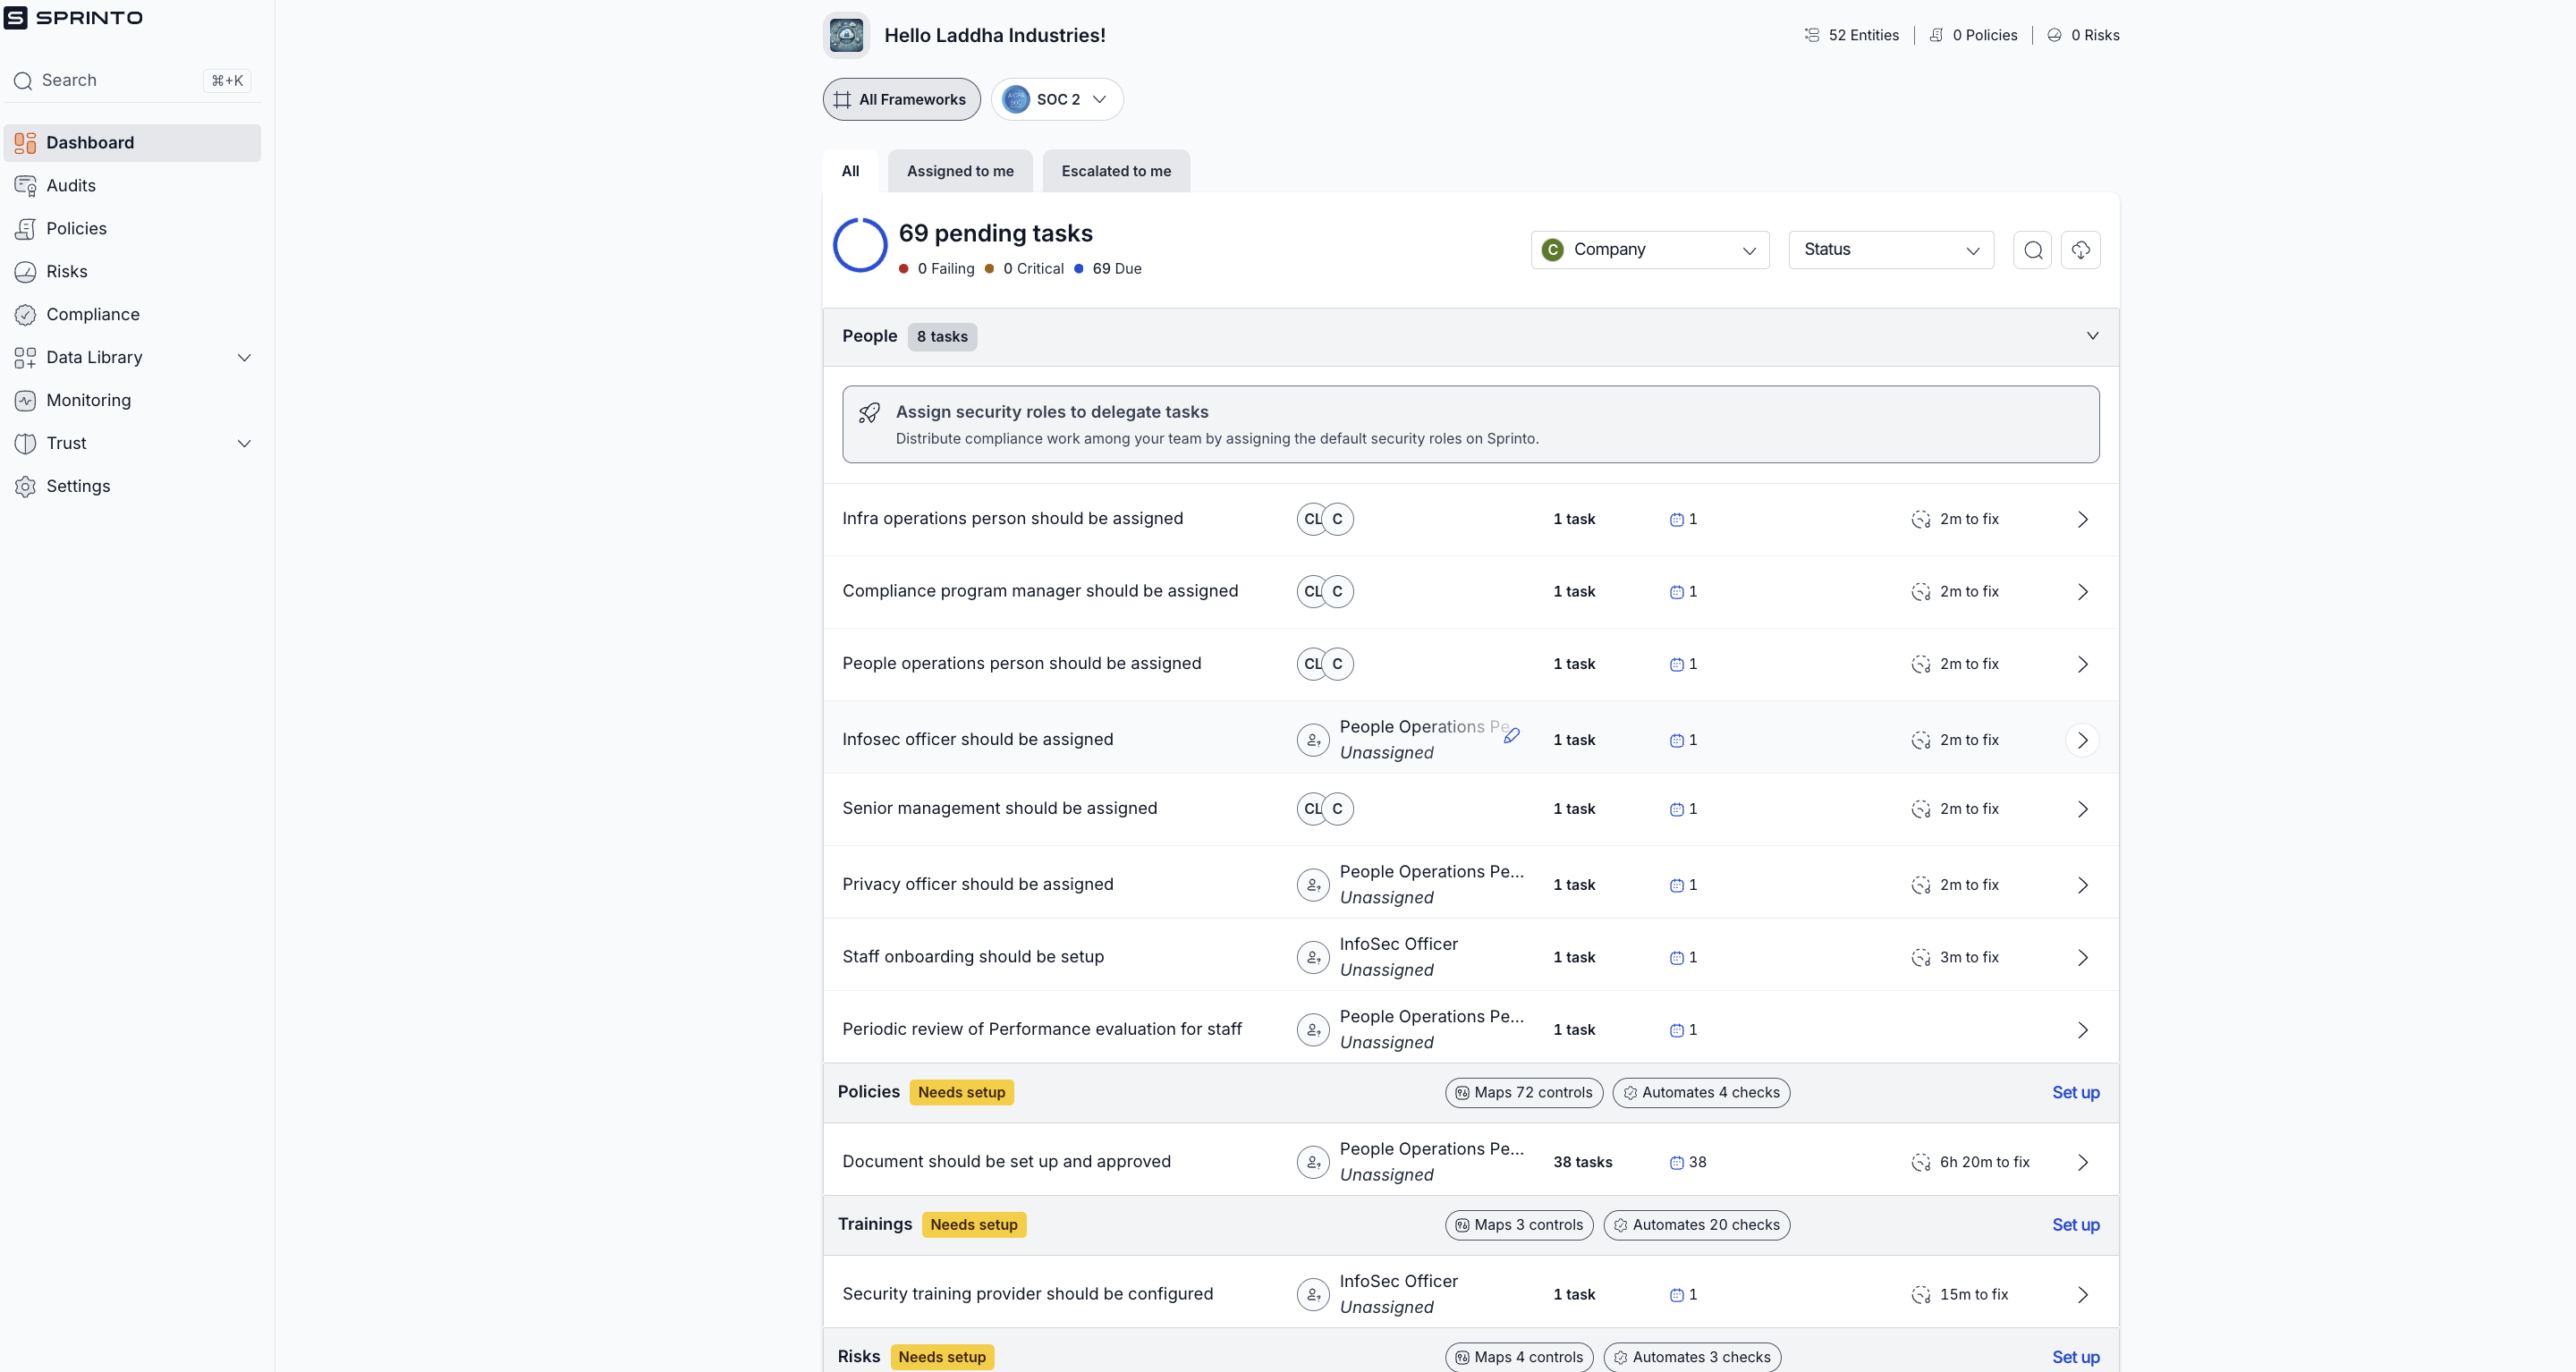The height and width of the screenshot is (1372, 2576).
Task: Select the All Frameworks button
Action: pos(900,100)
